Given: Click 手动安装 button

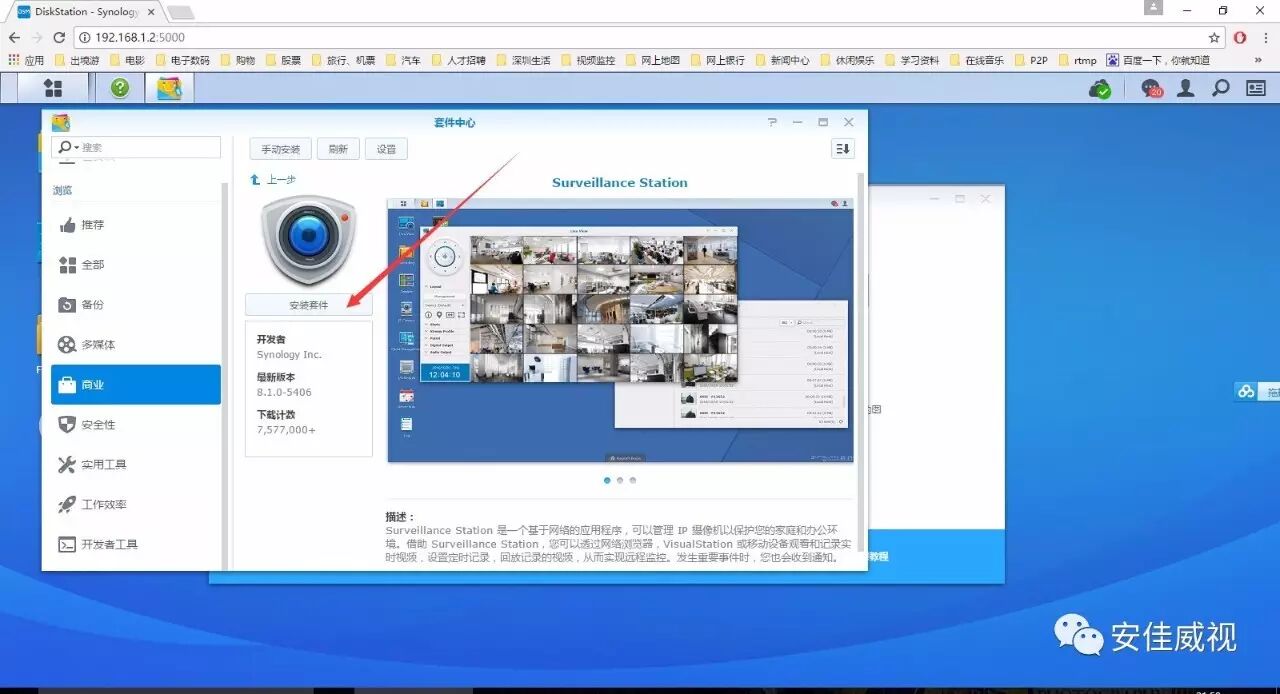Looking at the screenshot, I should [281, 149].
